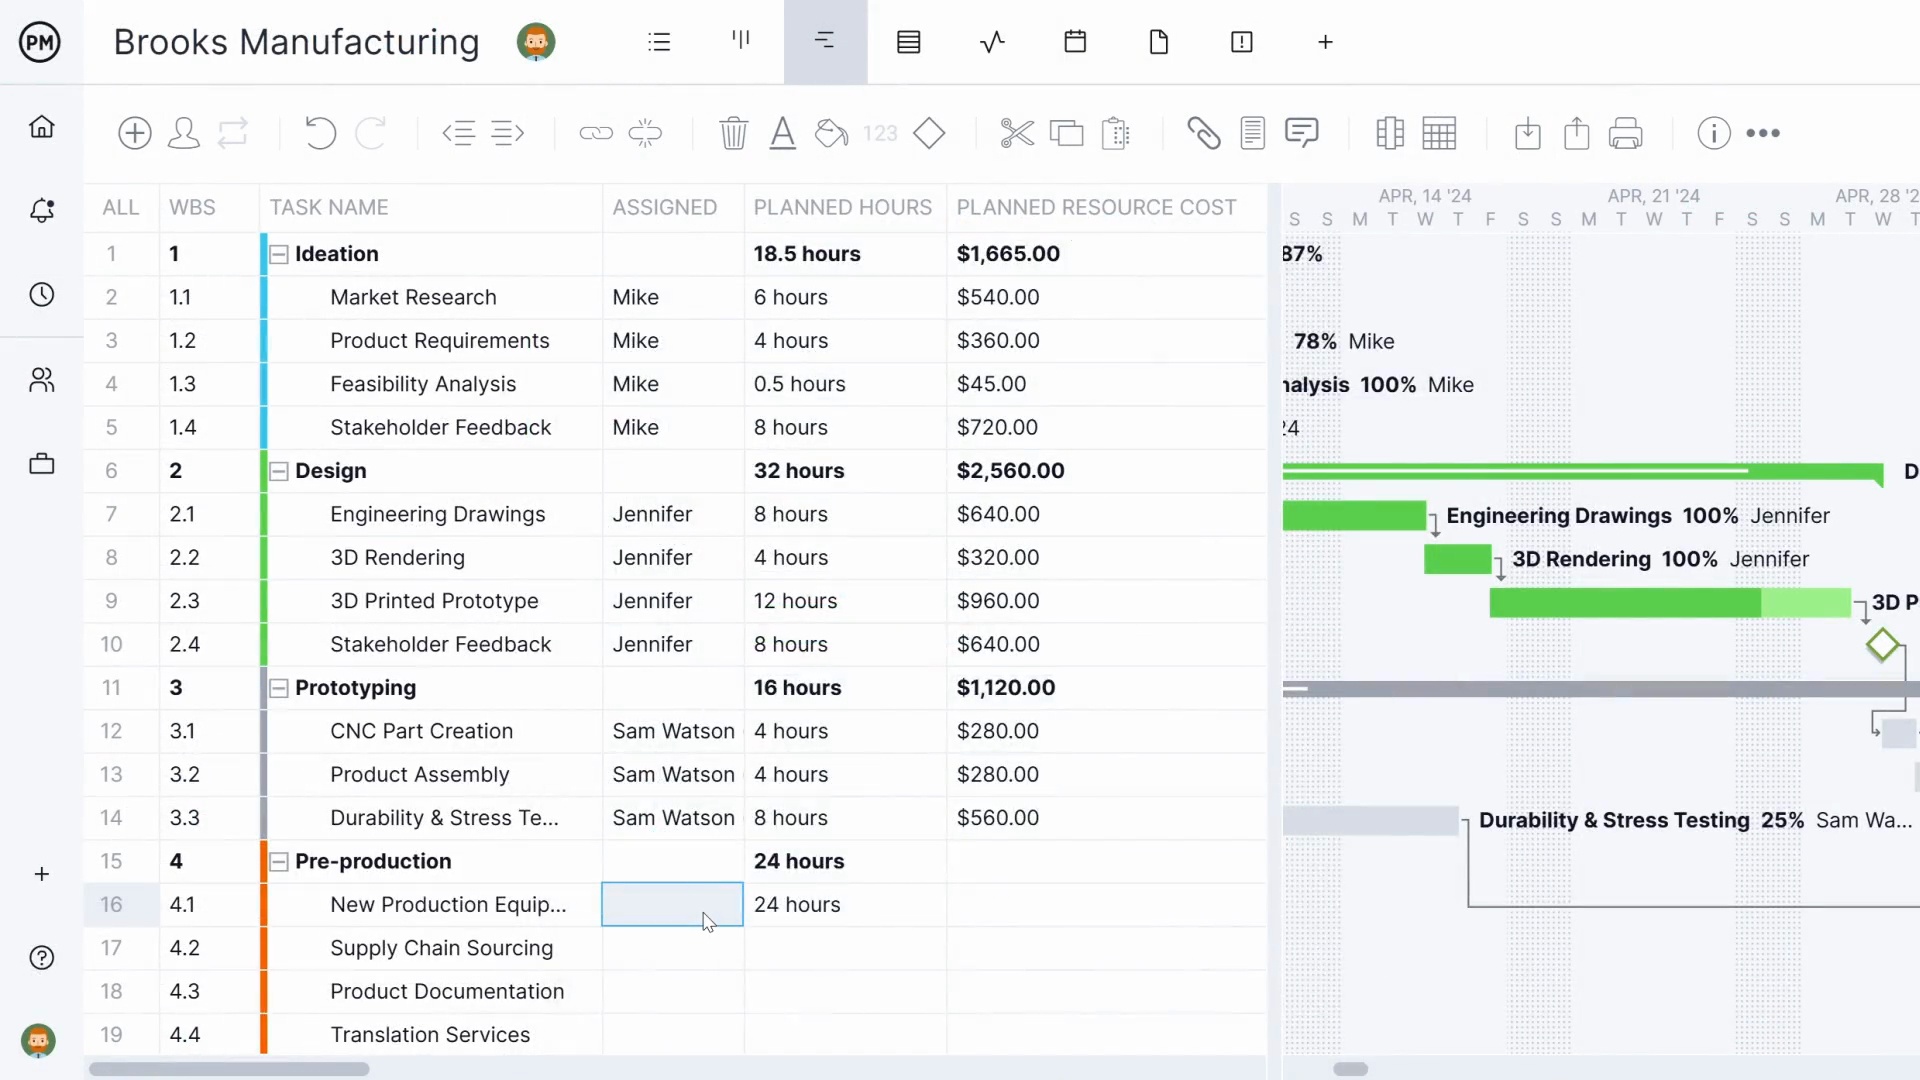Collapse the Design task group

click(279, 471)
